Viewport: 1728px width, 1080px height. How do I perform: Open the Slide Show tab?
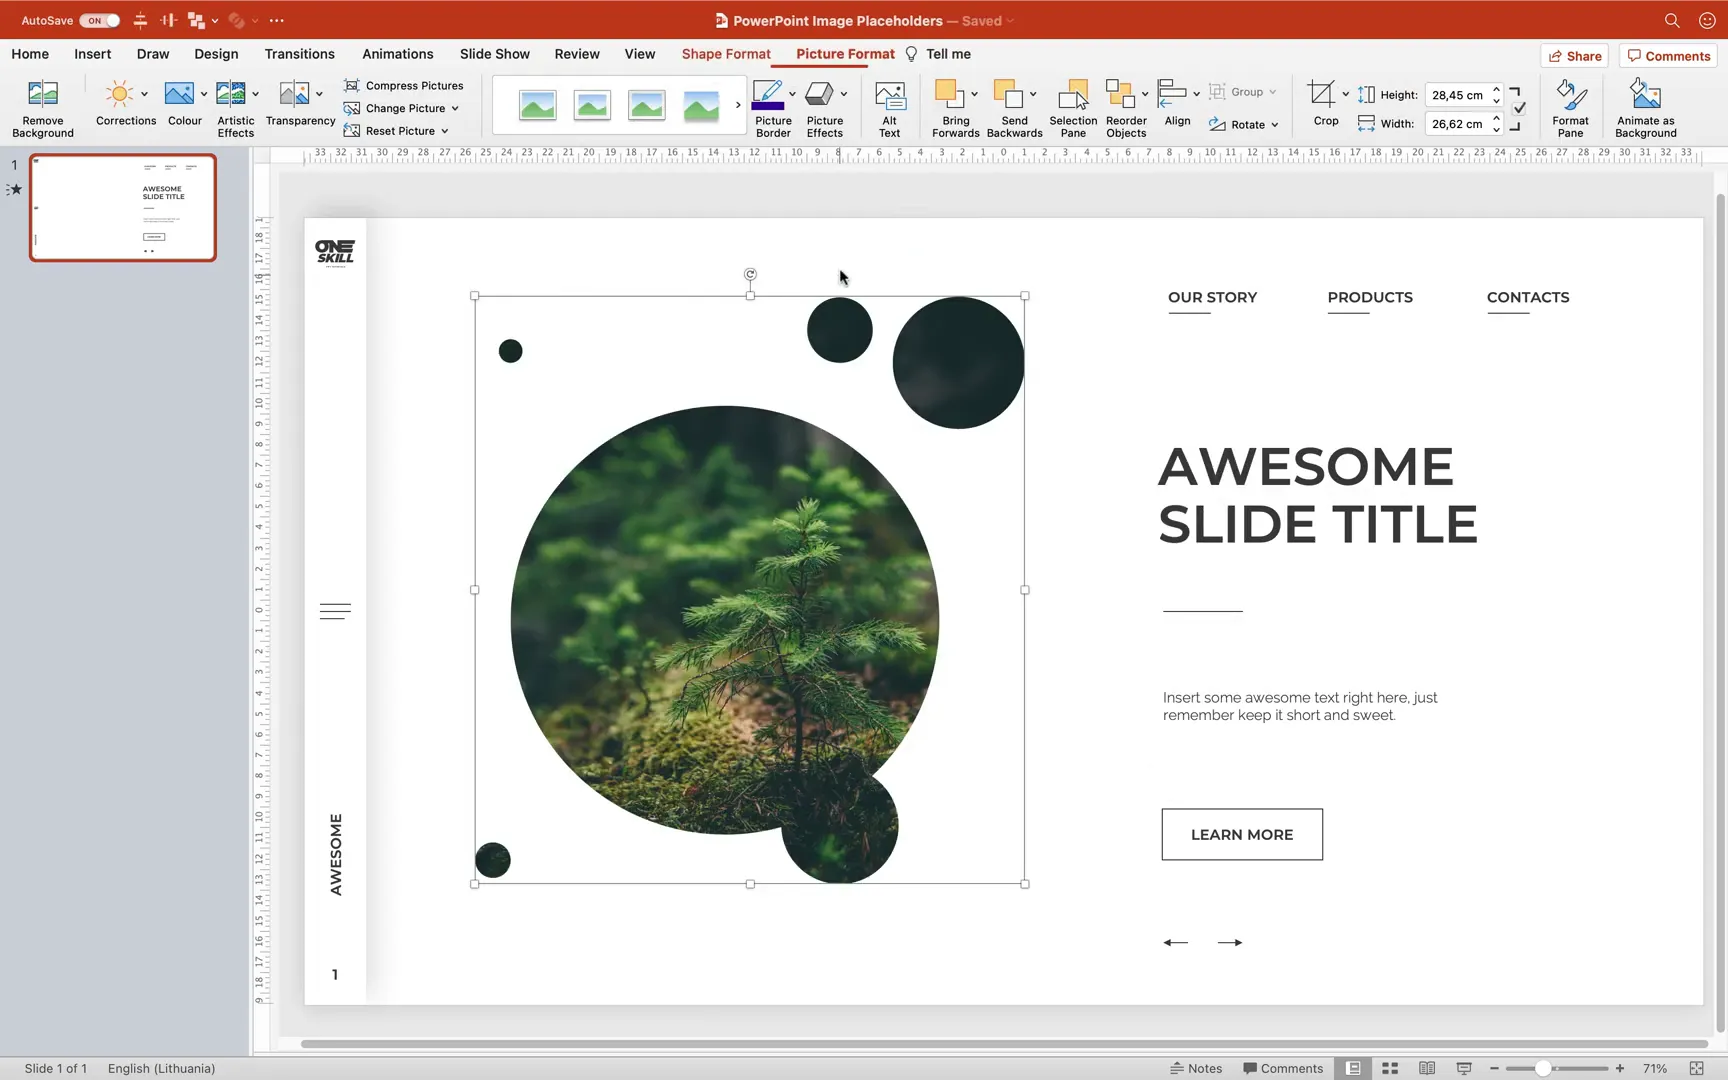click(x=495, y=54)
